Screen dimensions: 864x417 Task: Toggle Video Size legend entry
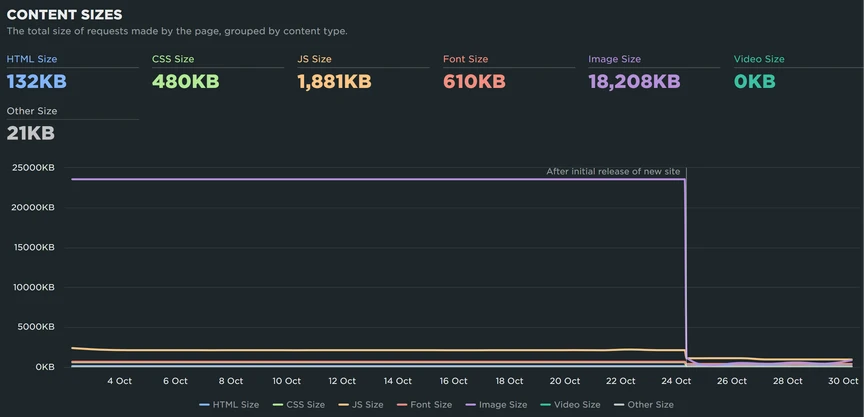pyautogui.click(x=570, y=405)
